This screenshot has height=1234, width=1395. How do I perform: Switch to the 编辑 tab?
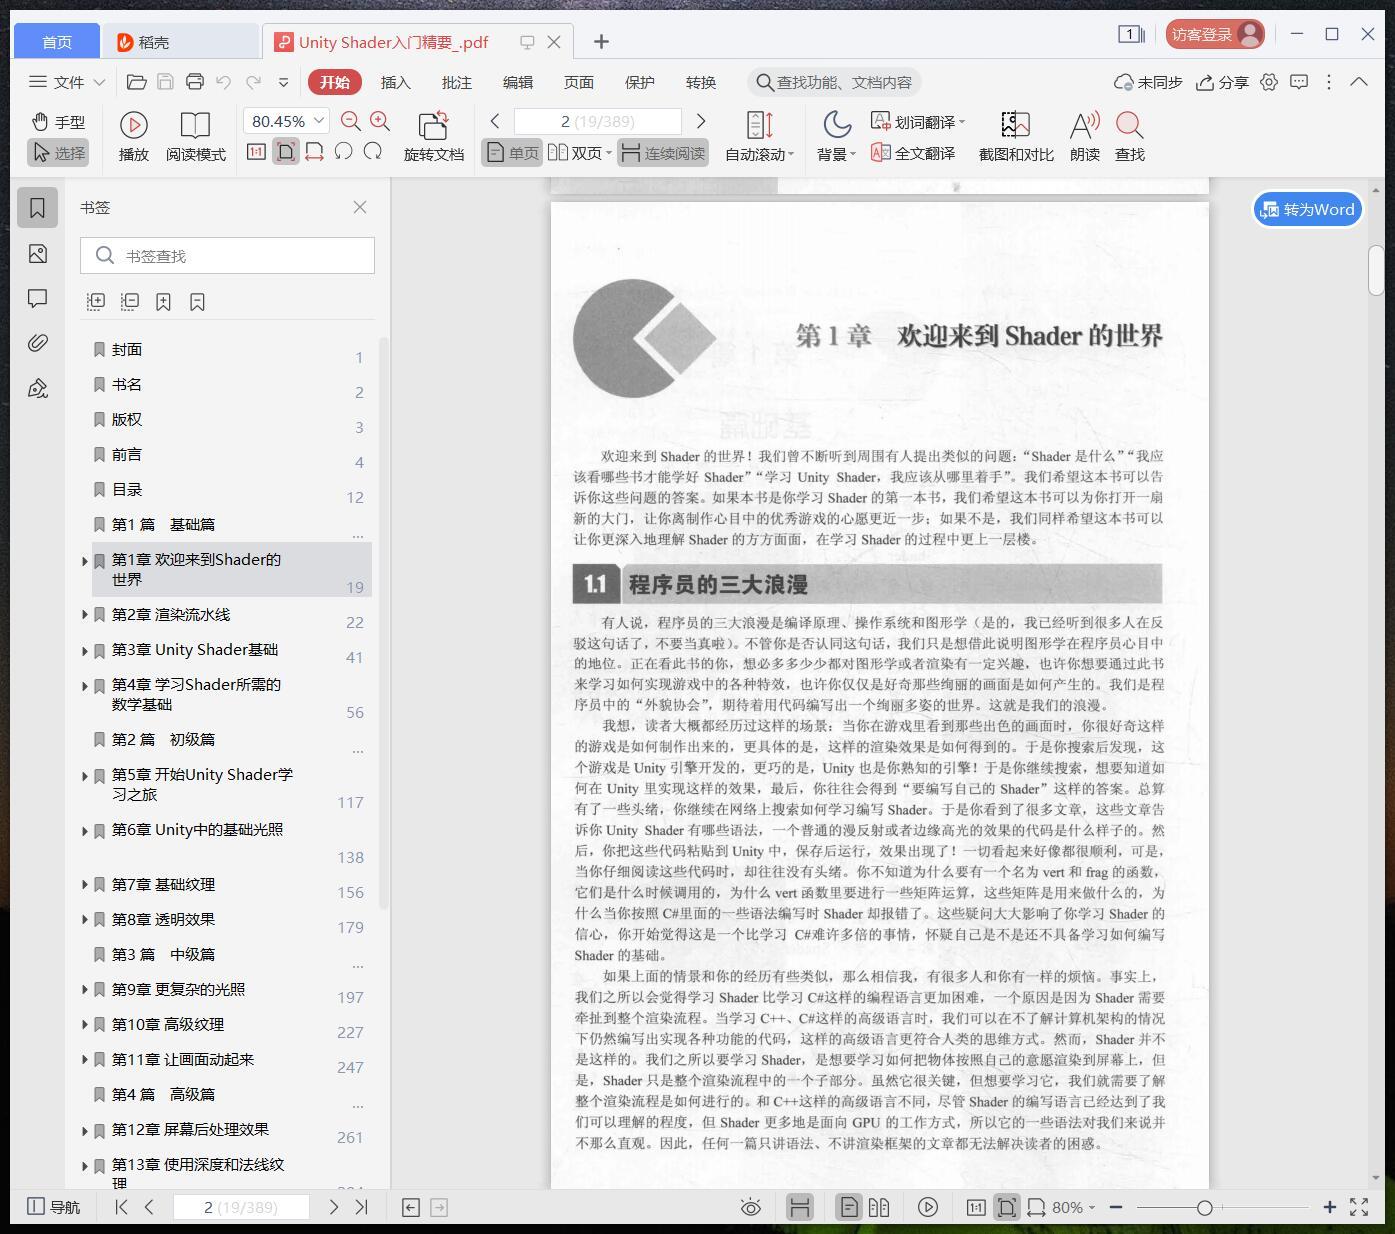click(x=517, y=82)
